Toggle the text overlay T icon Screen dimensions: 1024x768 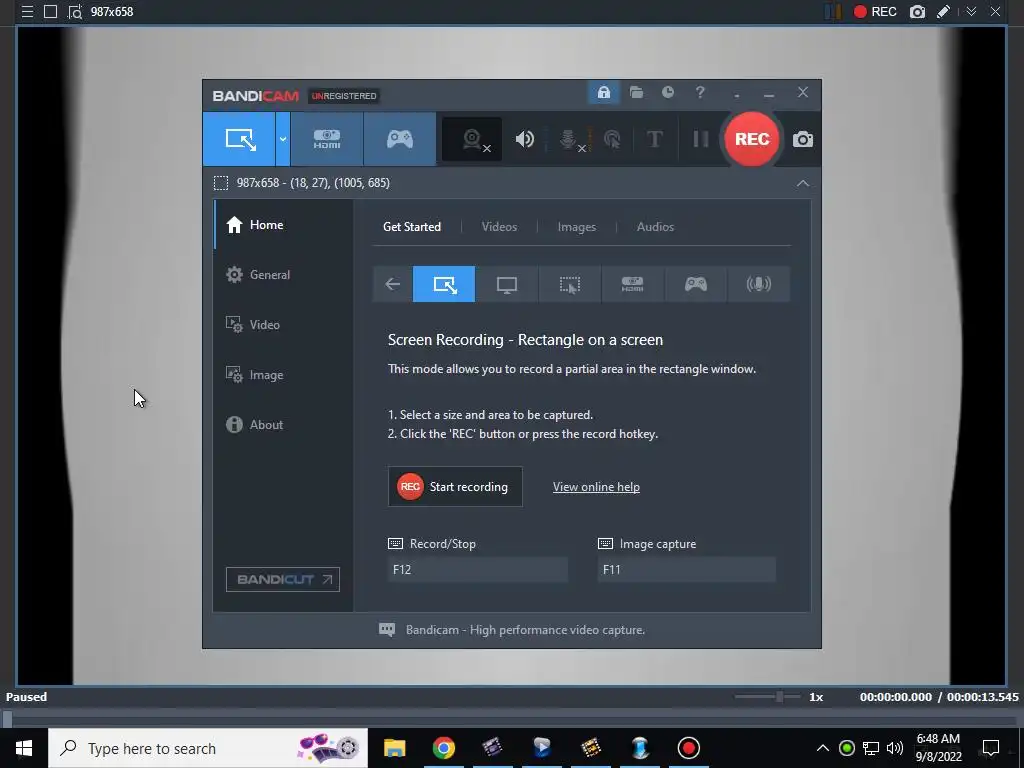(654, 139)
